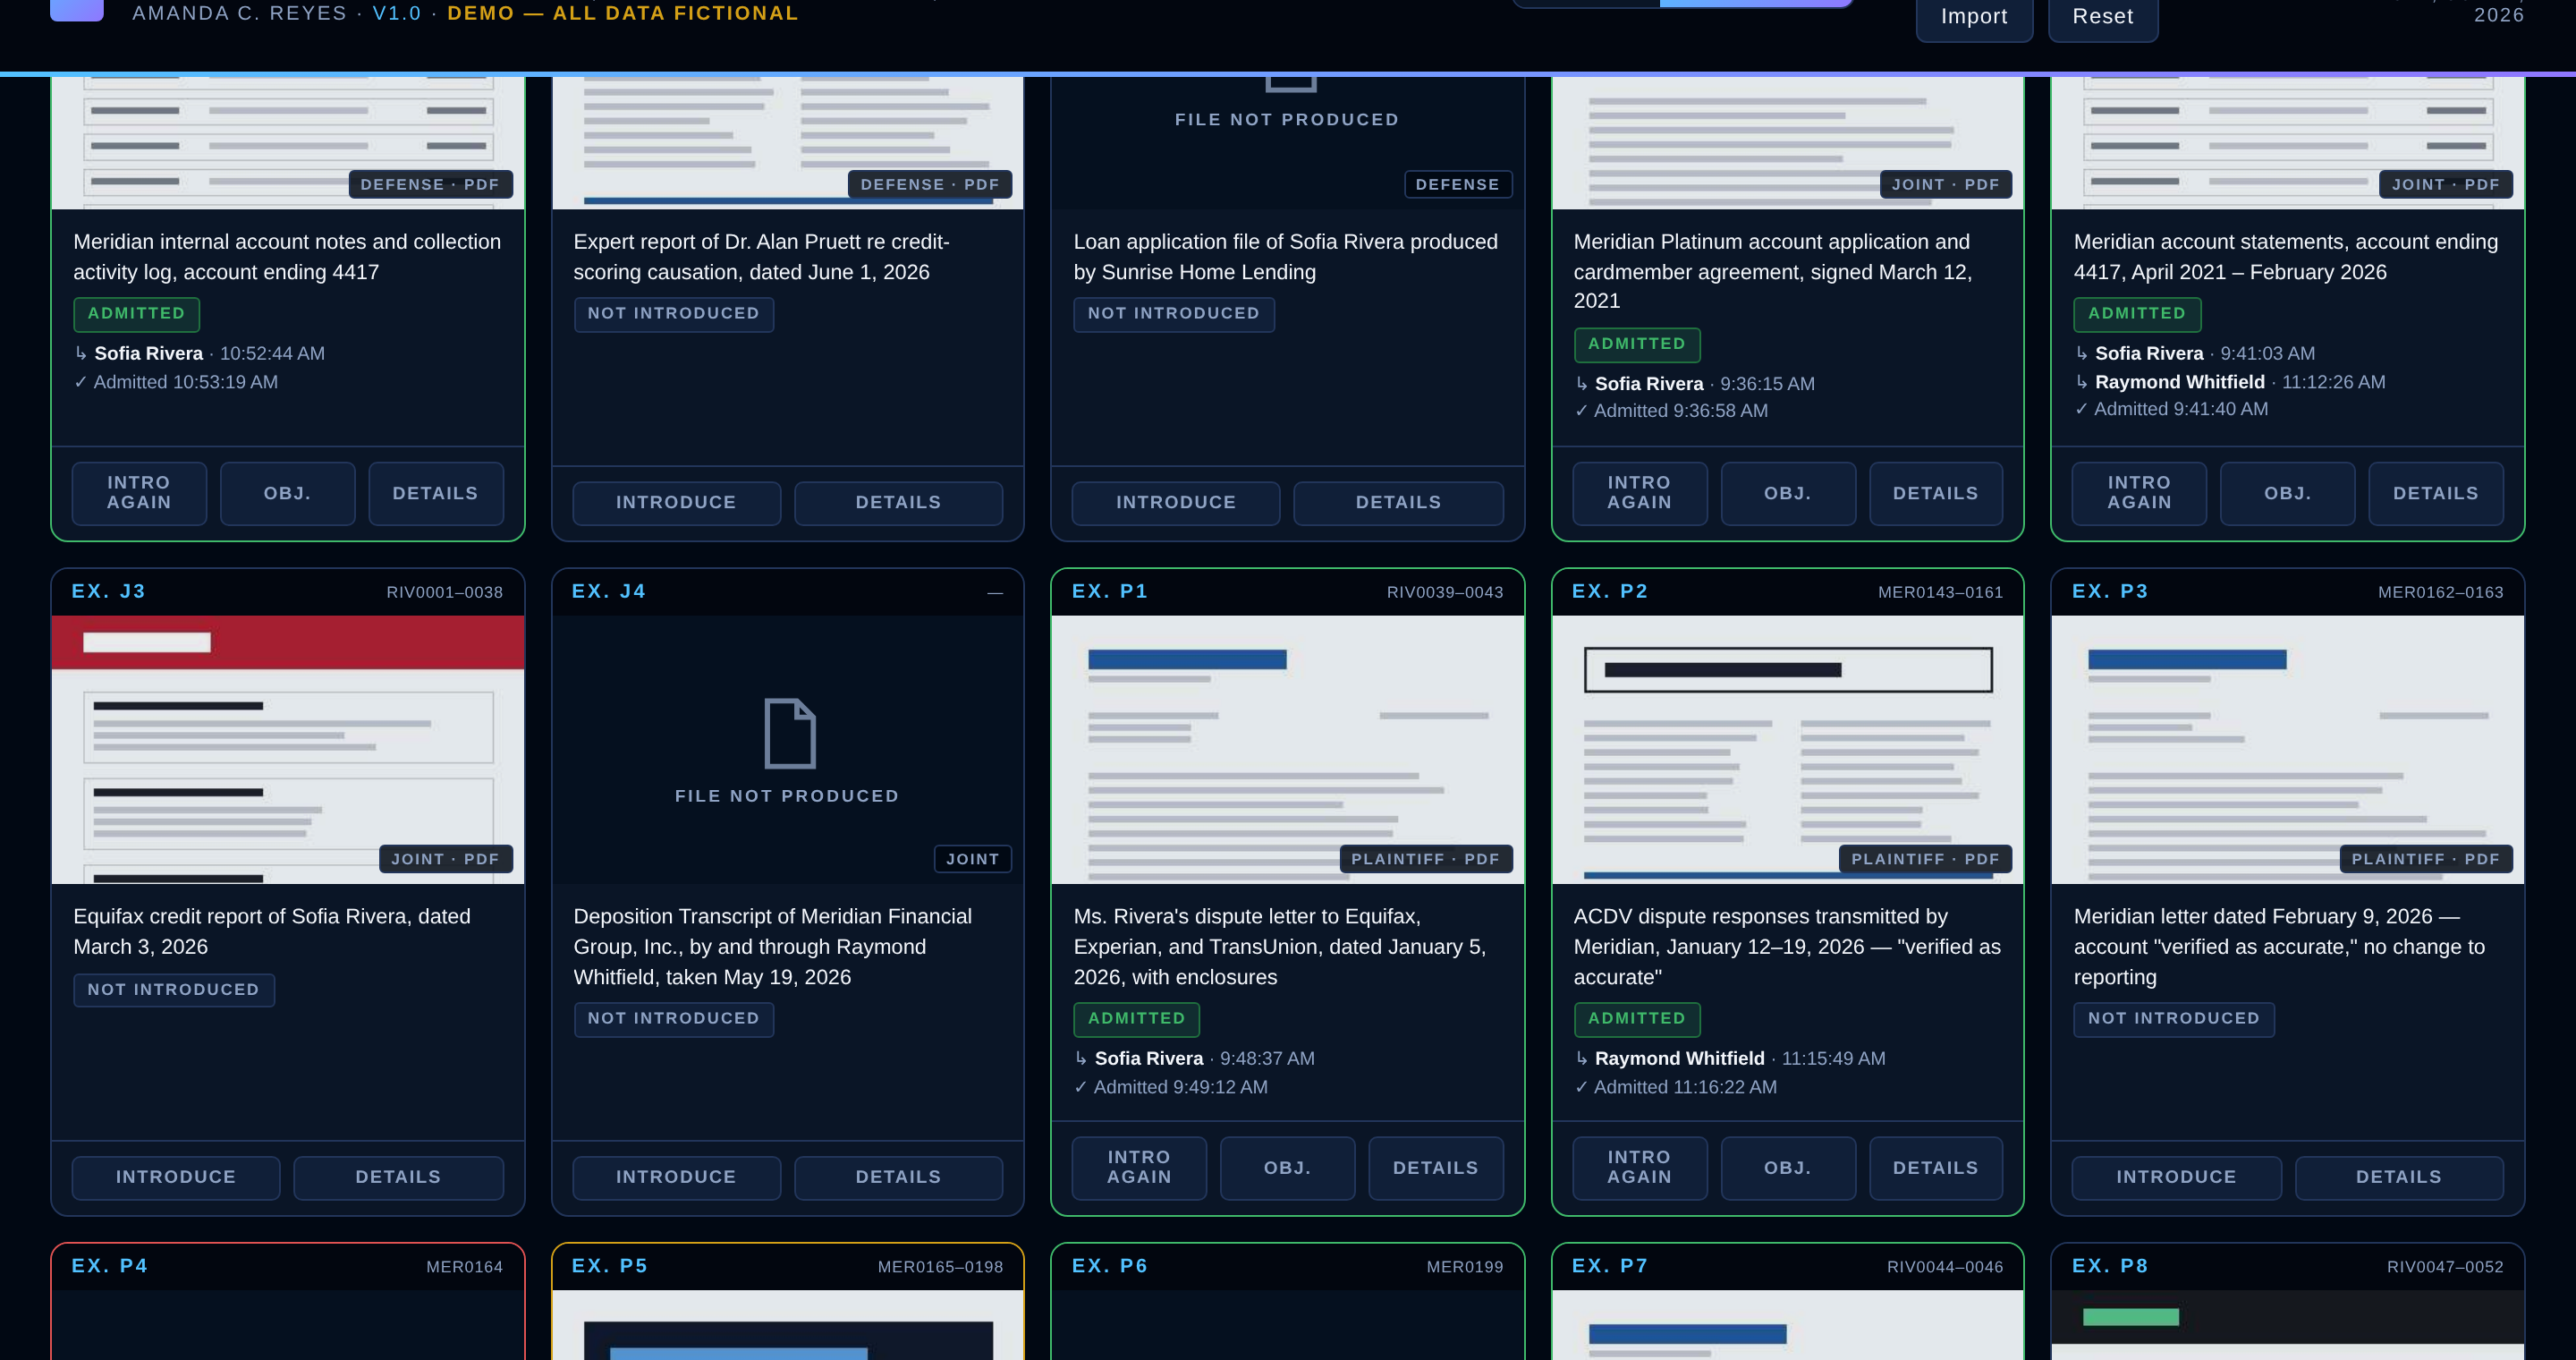Screen dimensions: 2576x1360
Task: Click Intro Again on Ex. P2
Action: tap(1639, 1167)
